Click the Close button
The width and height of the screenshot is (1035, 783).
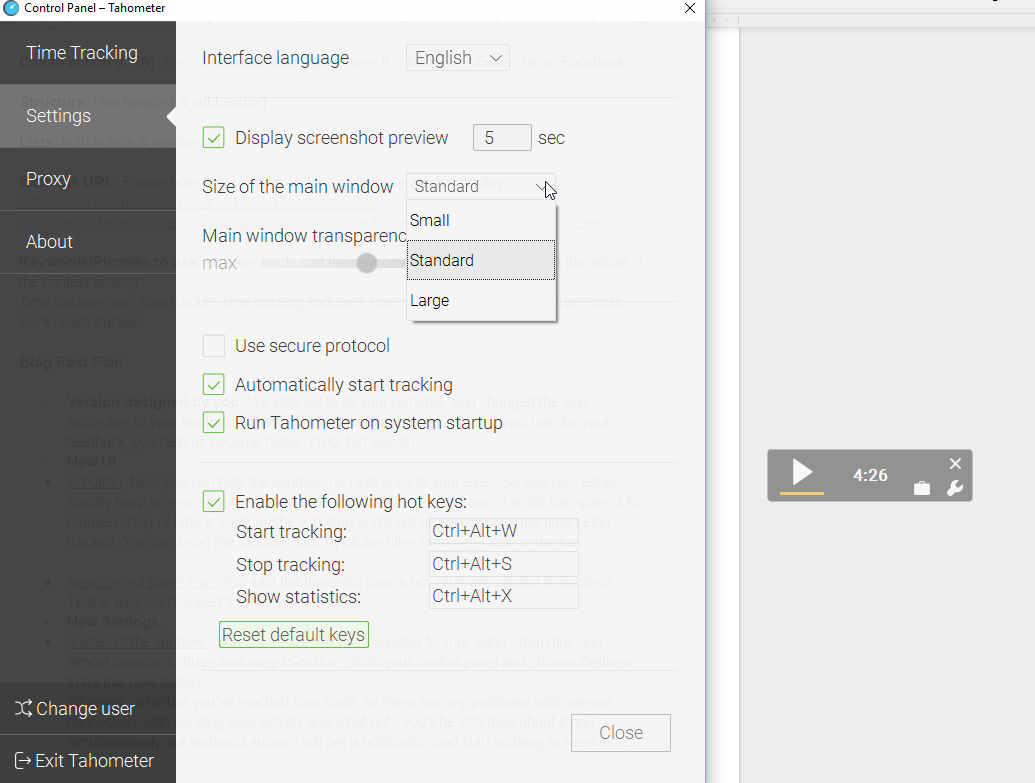coord(620,733)
